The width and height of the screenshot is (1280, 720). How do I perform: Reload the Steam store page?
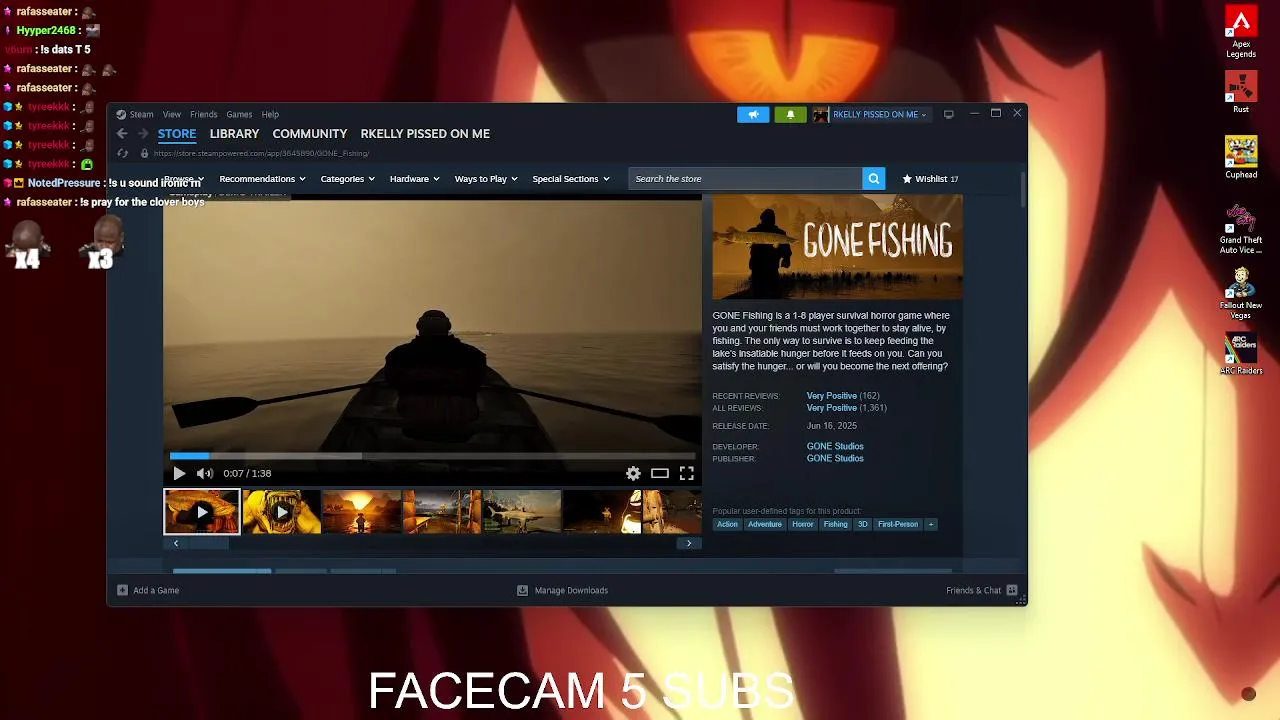tap(122, 153)
